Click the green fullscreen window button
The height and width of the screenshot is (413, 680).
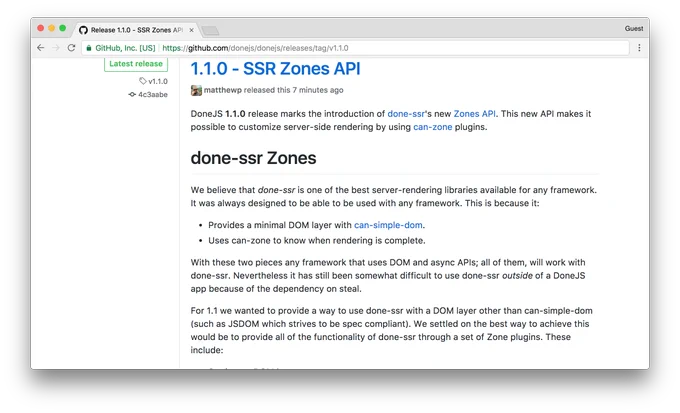coord(62,28)
